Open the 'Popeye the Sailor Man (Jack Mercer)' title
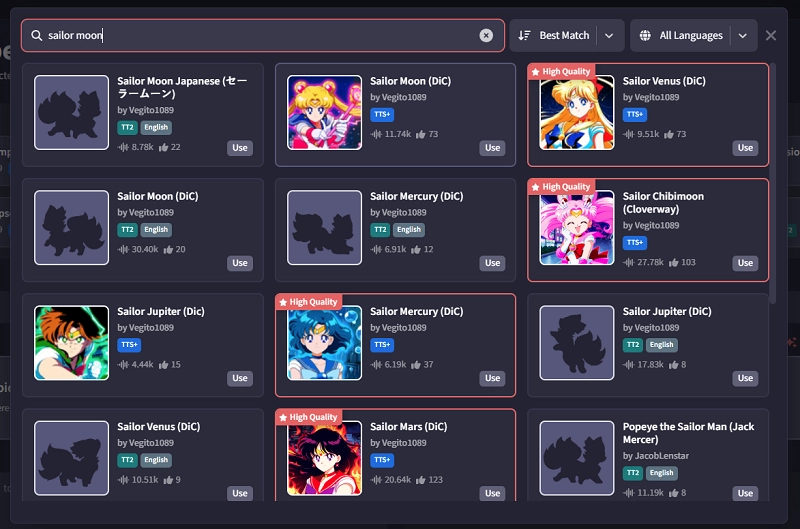The height and width of the screenshot is (529, 800). pos(688,433)
